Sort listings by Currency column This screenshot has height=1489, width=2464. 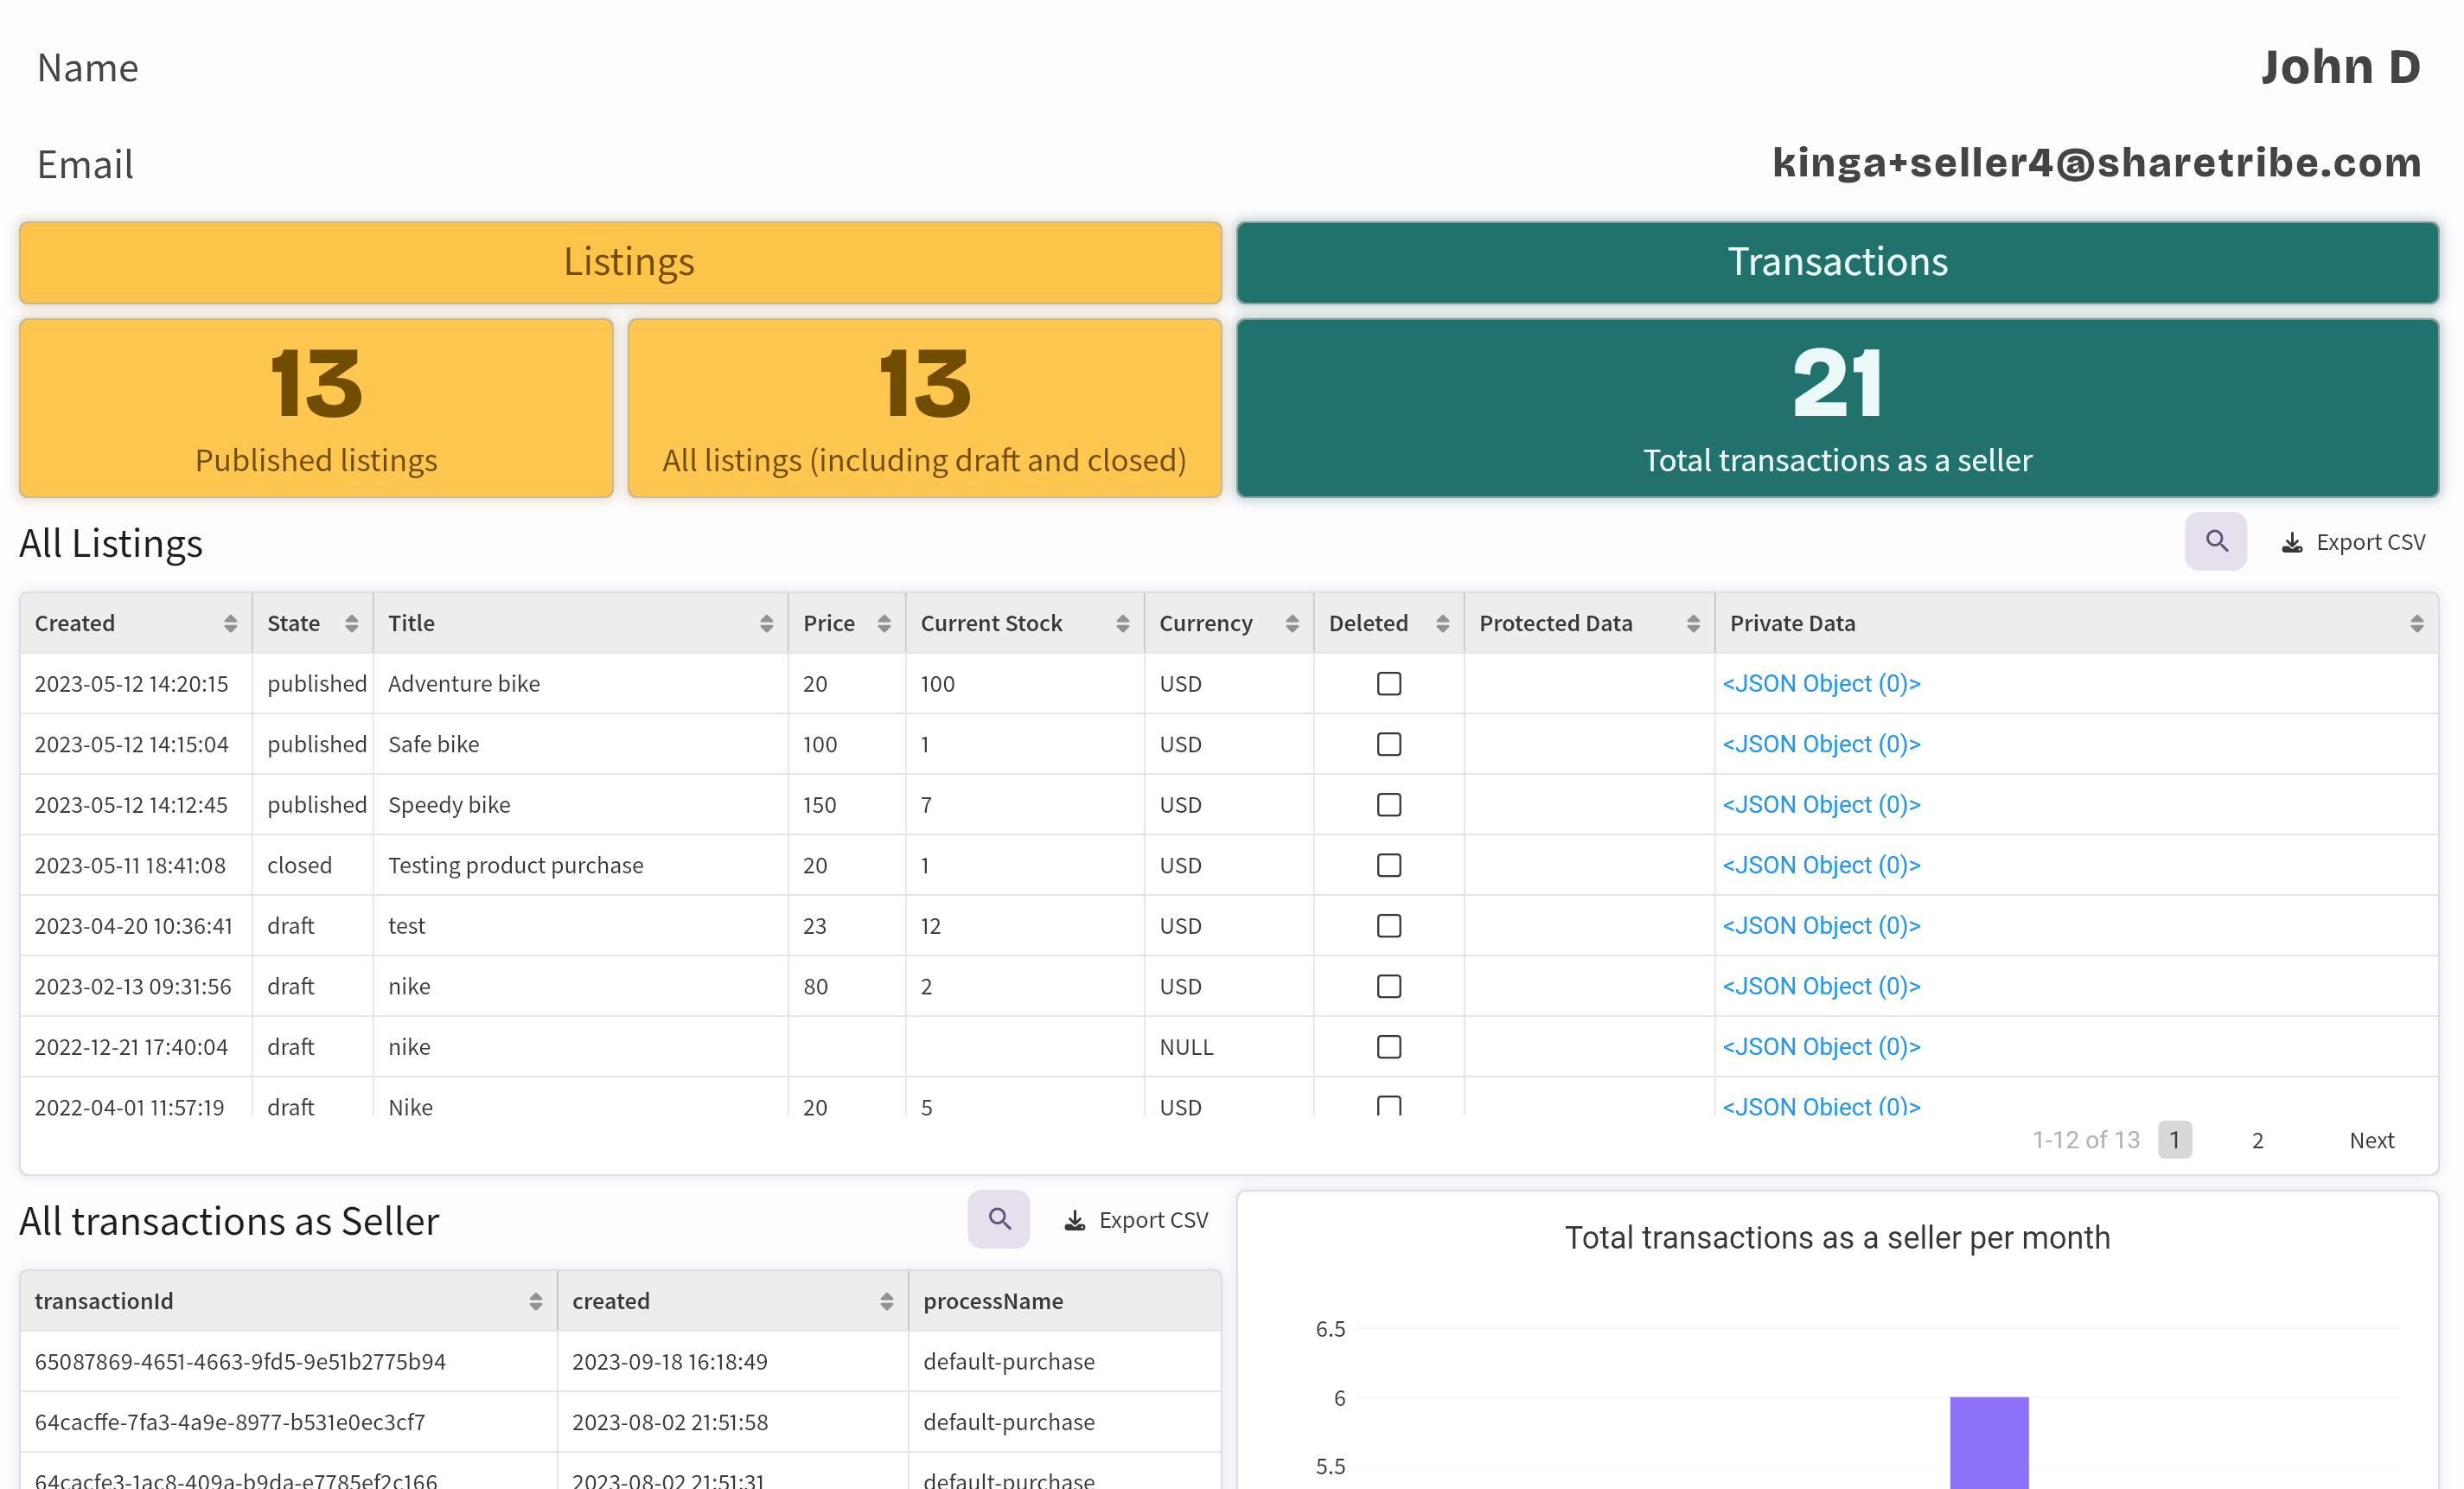[x=1292, y=623]
